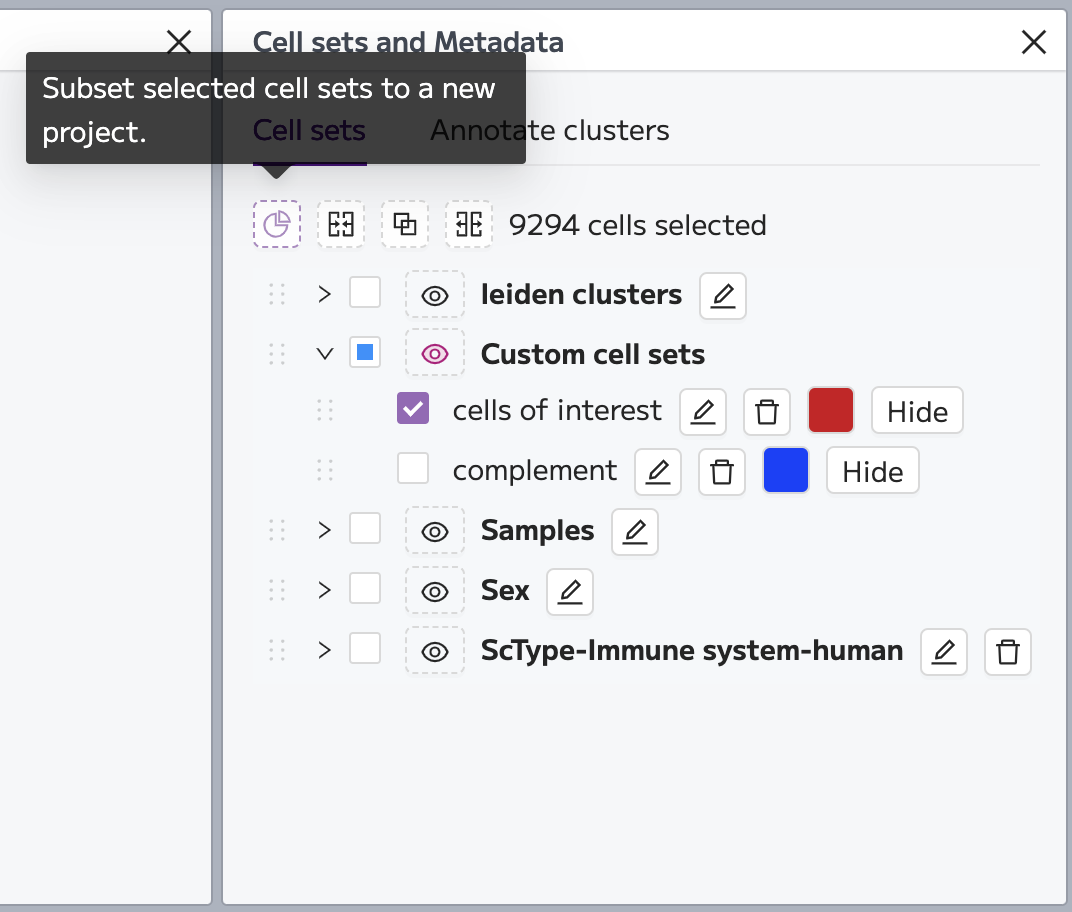Click the 'ScType-Immune system-human' label

click(692, 651)
